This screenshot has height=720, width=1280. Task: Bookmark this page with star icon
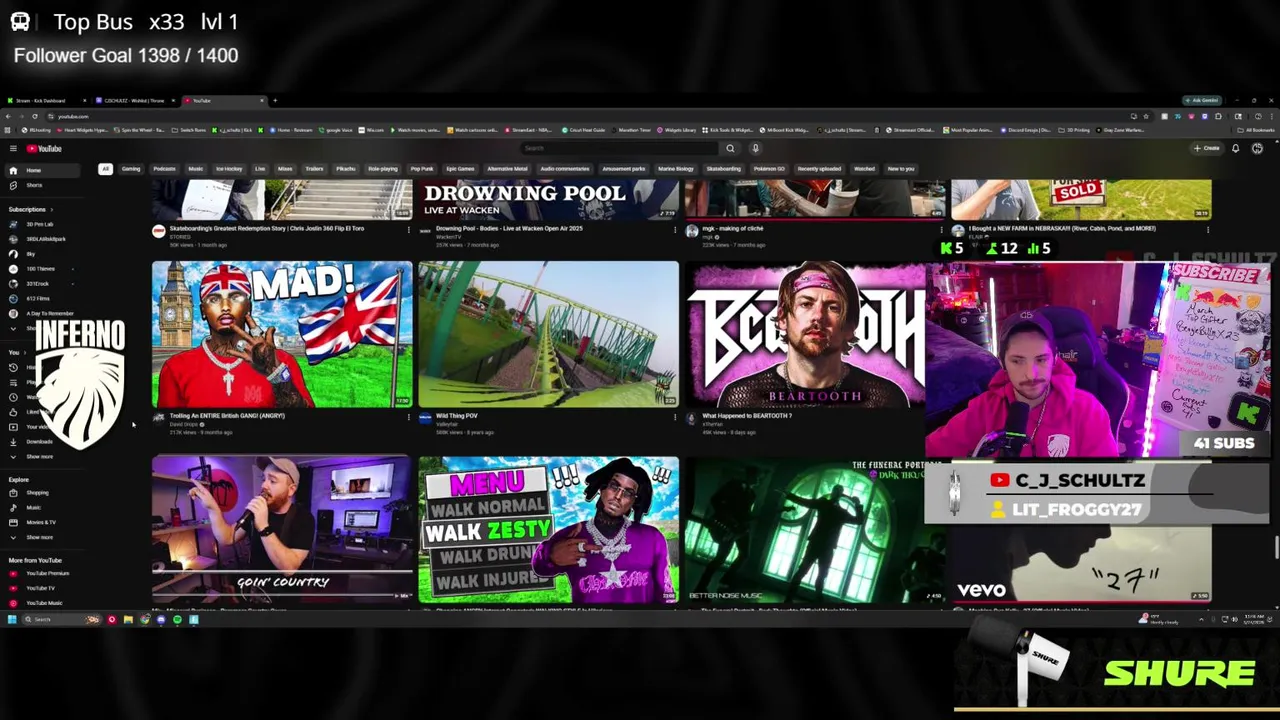(x=1146, y=116)
